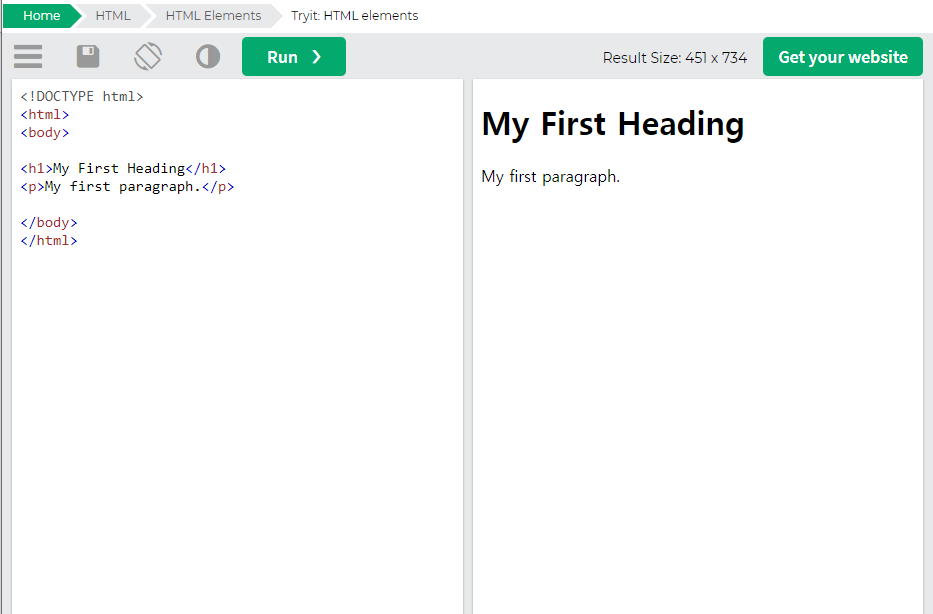Place cursor on the opening <body> line
The height and width of the screenshot is (614, 933).
45,133
